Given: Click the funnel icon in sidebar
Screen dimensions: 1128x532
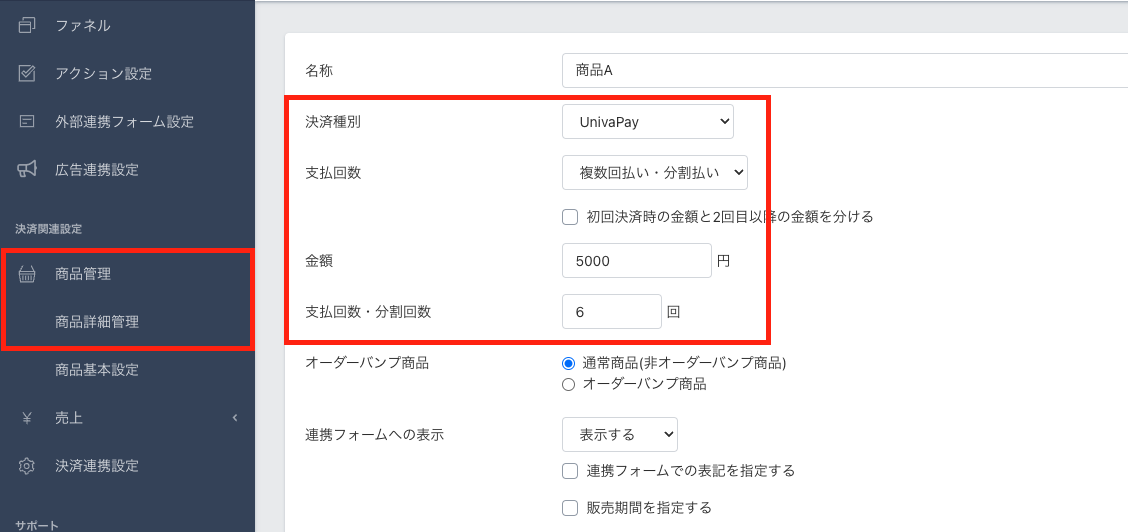Looking at the screenshot, I should pyautogui.click(x=27, y=25).
